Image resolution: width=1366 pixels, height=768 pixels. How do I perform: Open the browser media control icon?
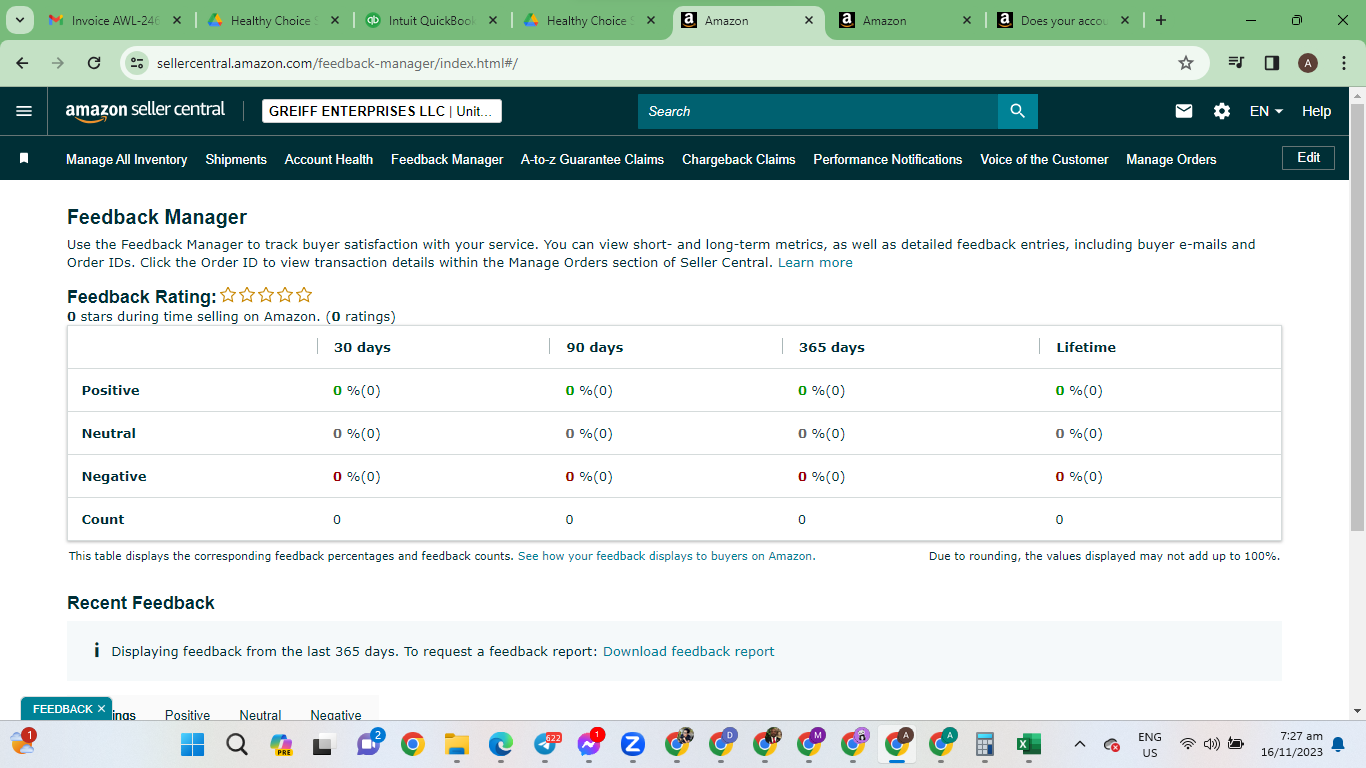pyautogui.click(x=1236, y=63)
